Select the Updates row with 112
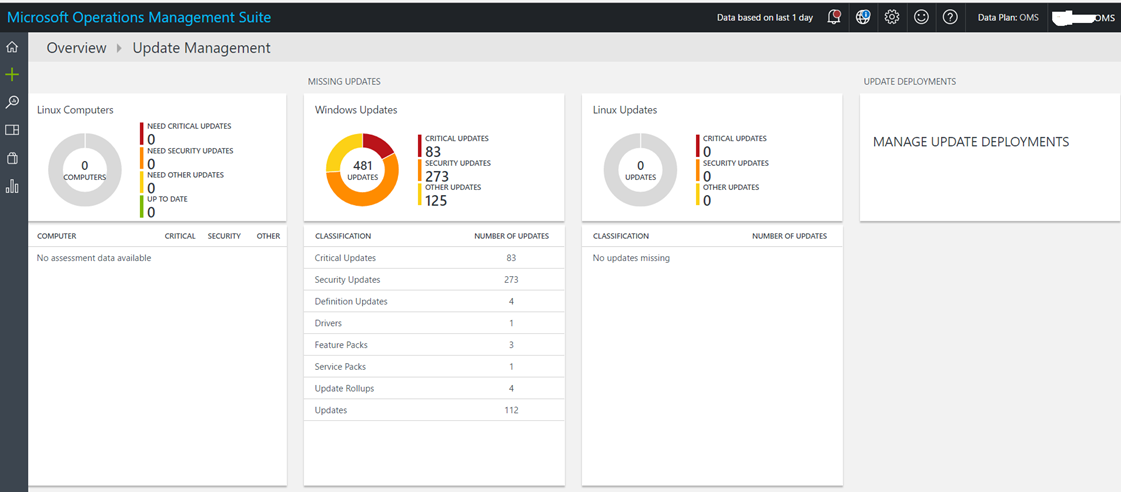 click(434, 410)
